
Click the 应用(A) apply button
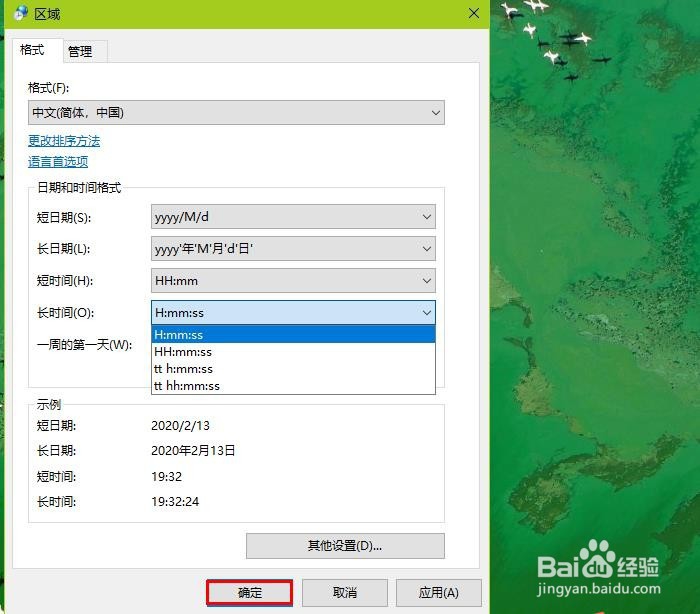point(439,593)
